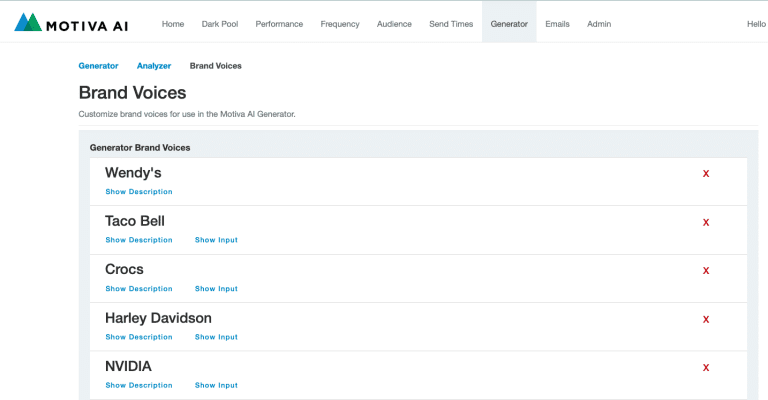This screenshot has height=400, width=768.
Task: Switch to the Analyzer sub-tab
Action: coord(154,66)
